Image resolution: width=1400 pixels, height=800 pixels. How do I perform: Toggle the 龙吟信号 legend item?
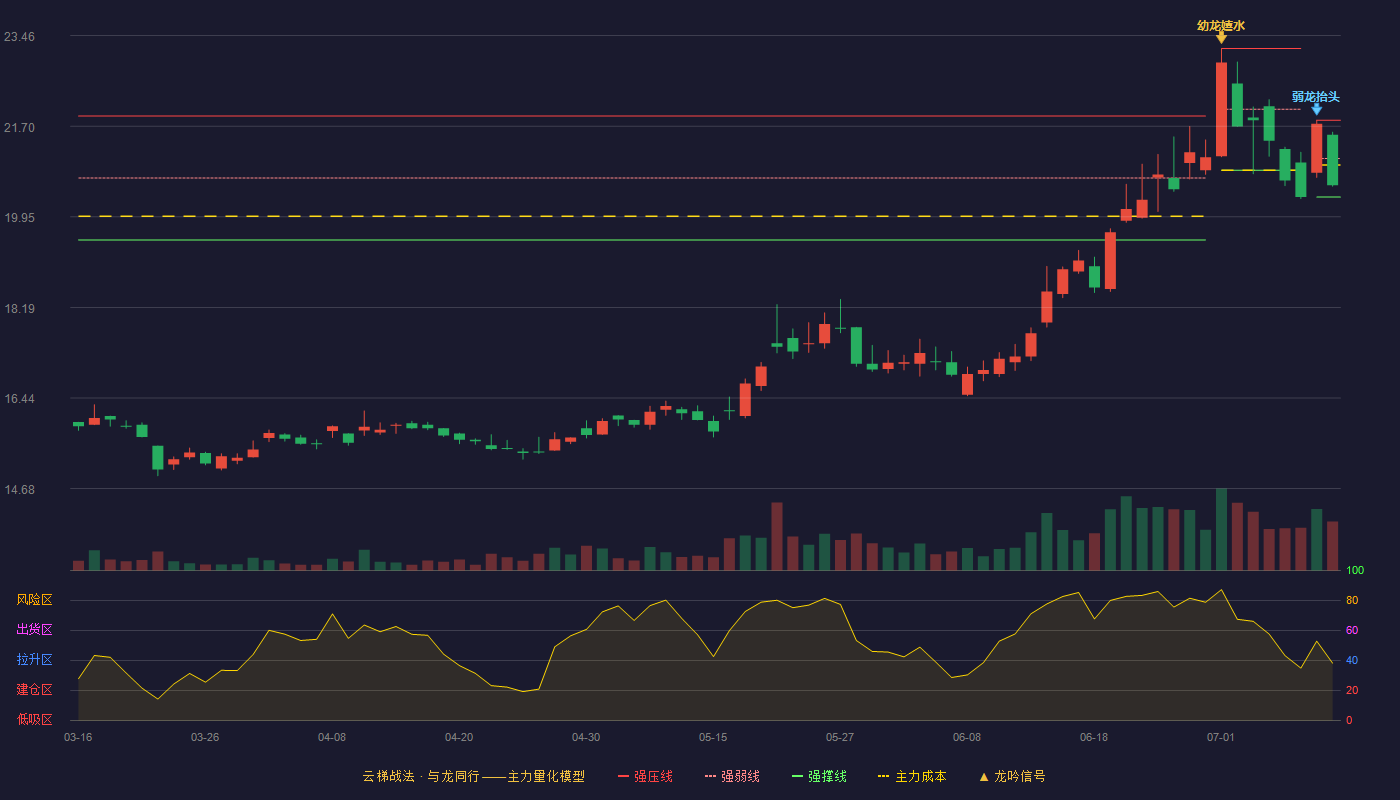1012,776
